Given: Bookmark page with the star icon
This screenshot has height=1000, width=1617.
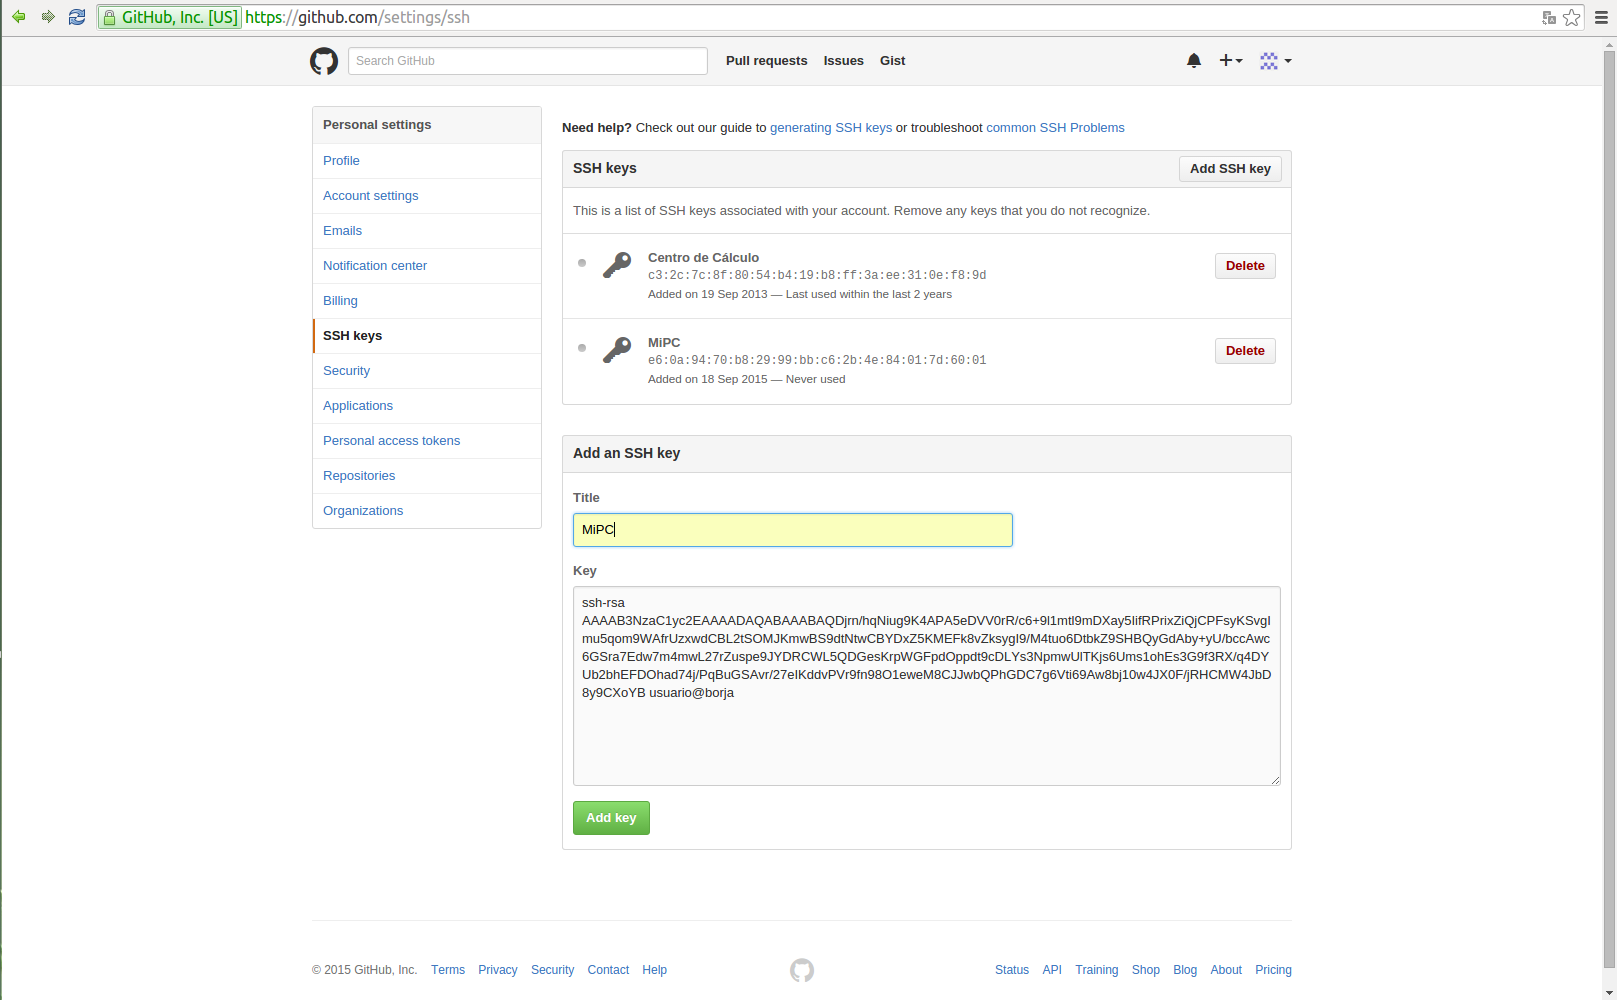Looking at the screenshot, I should [1572, 17].
